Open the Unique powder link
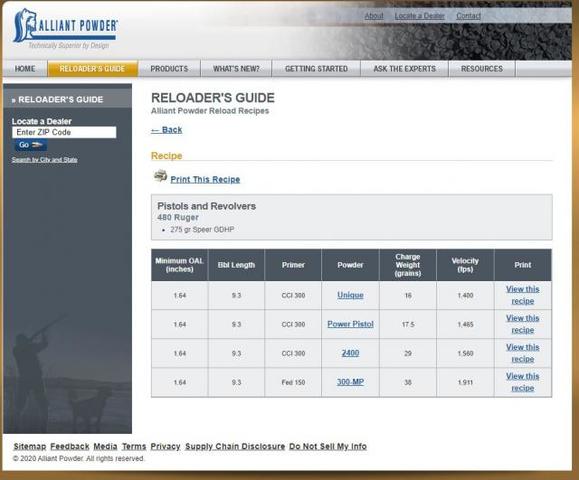 (350, 295)
